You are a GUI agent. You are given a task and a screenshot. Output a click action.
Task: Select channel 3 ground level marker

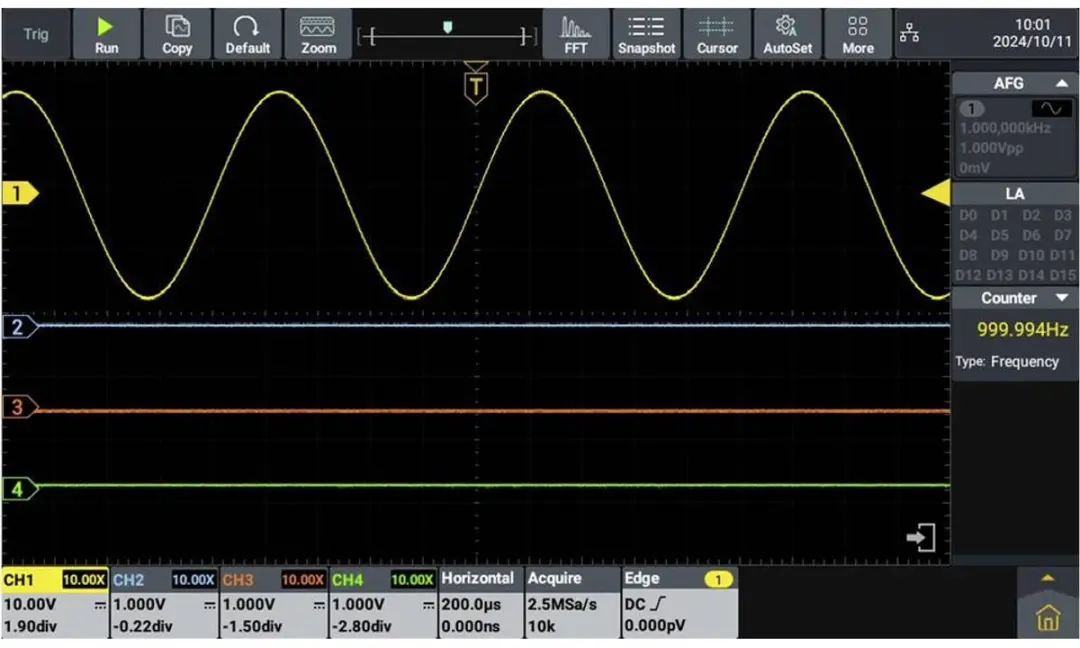click(x=19, y=407)
